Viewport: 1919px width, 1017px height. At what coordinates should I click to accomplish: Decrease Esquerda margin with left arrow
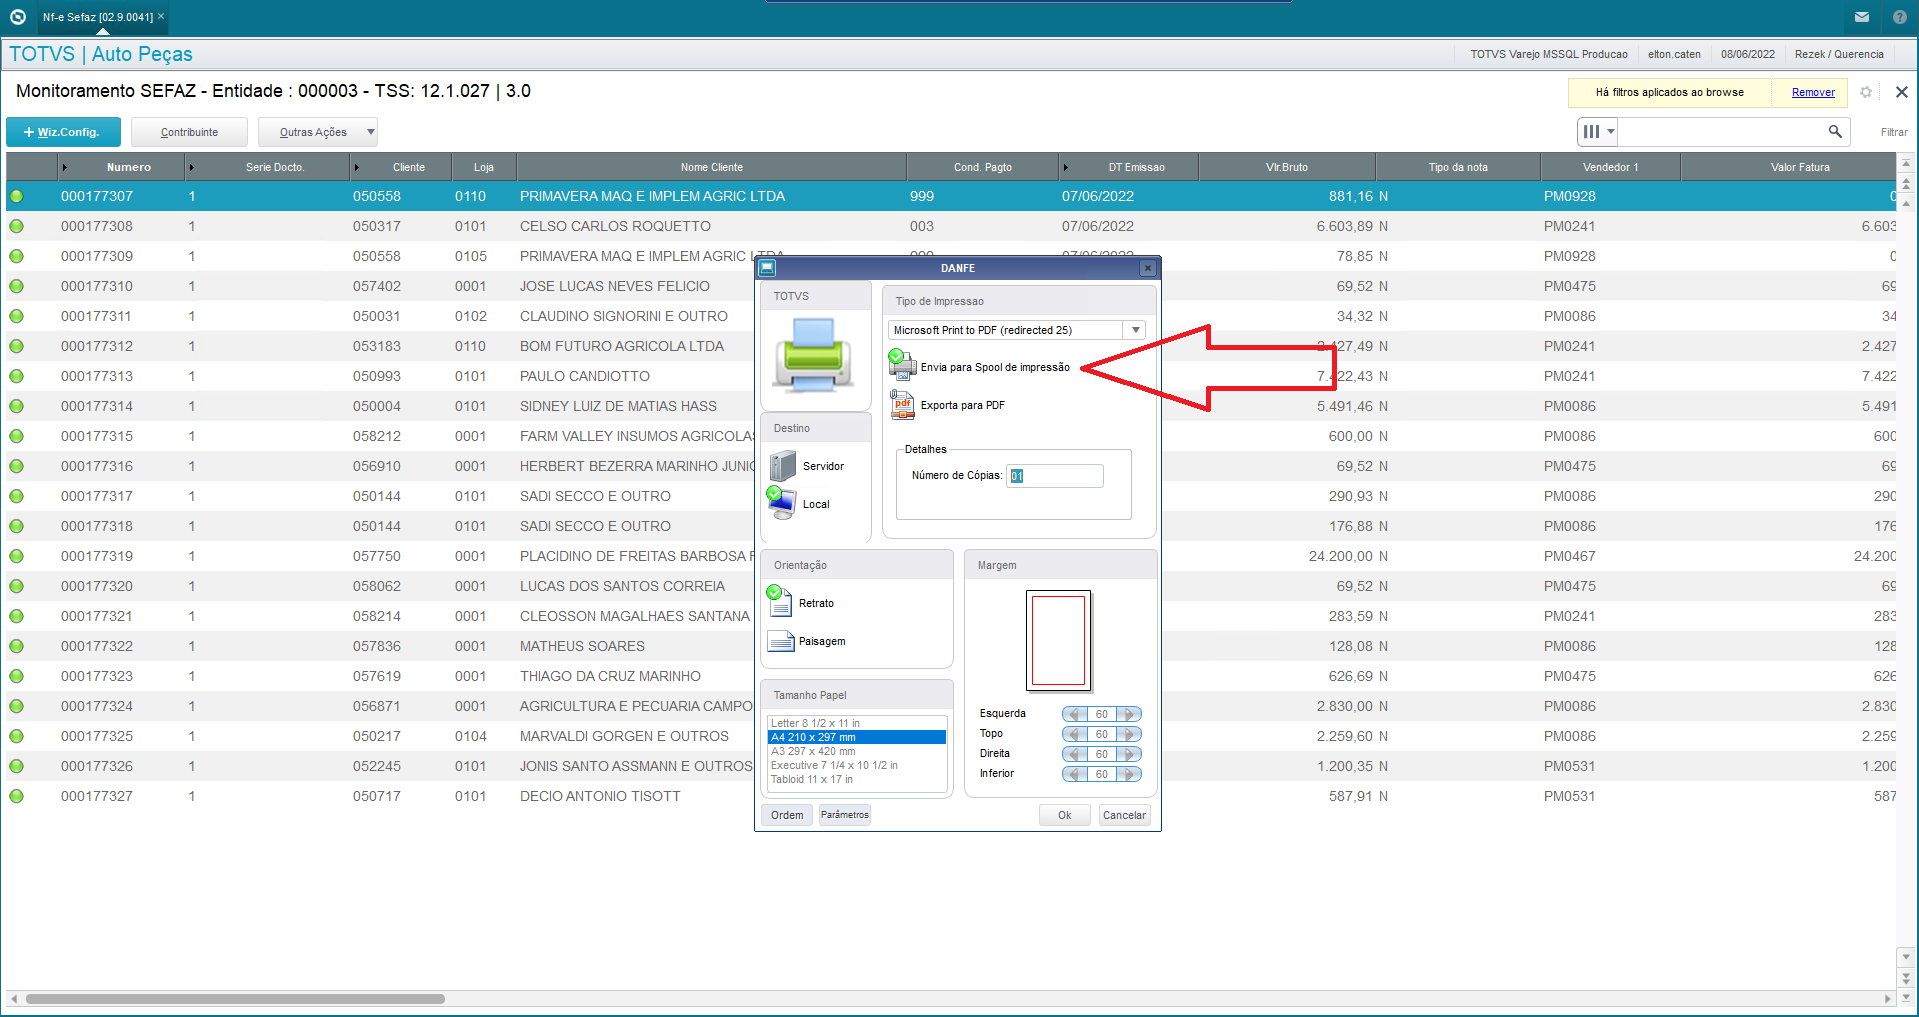click(1075, 714)
